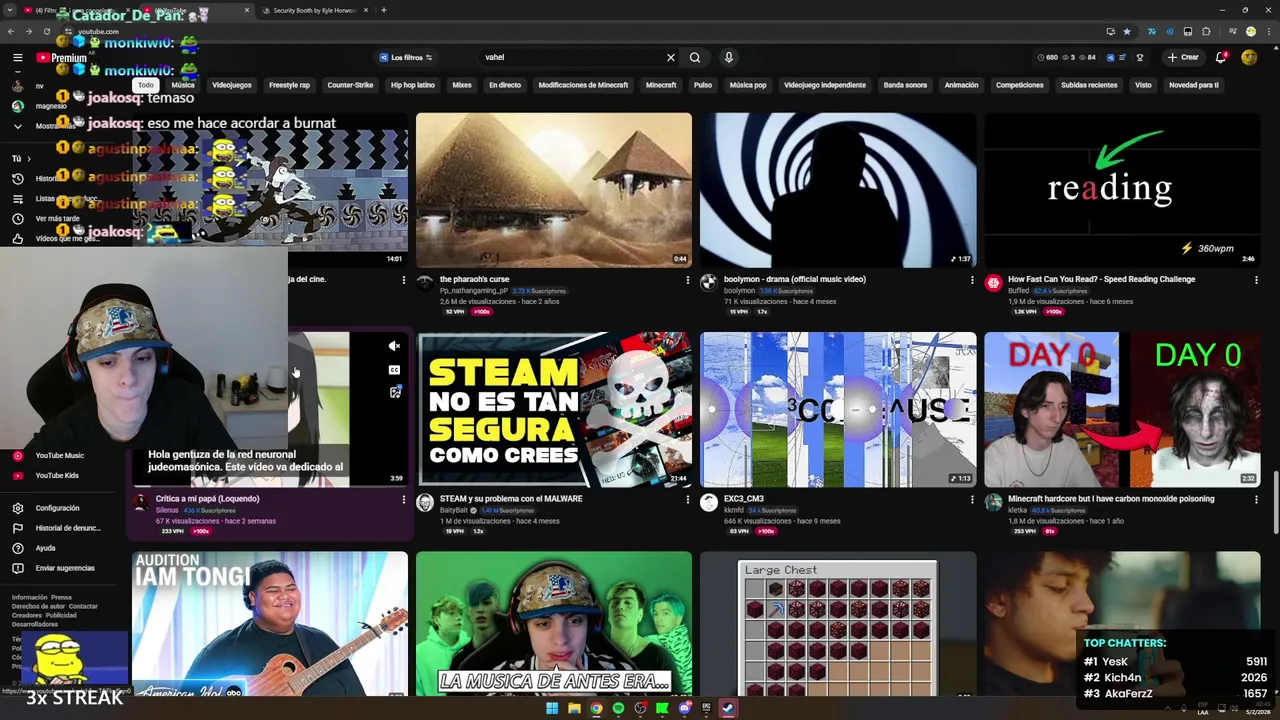The image size is (1280, 720).
Task: Reload the page
Action: (46, 31)
